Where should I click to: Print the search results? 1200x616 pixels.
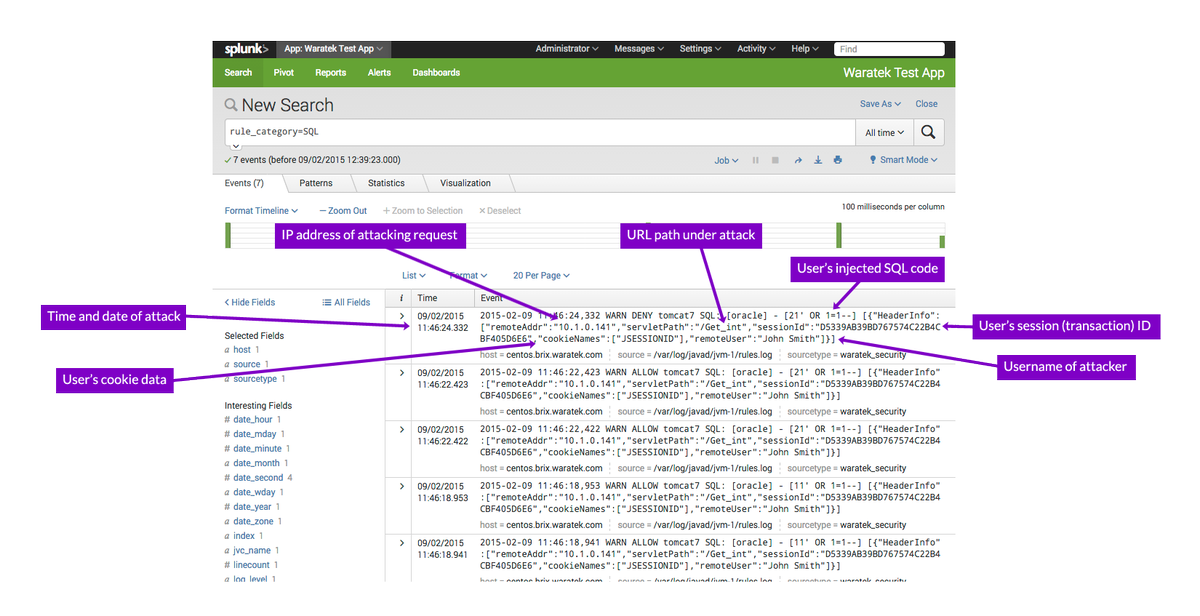click(x=838, y=160)
